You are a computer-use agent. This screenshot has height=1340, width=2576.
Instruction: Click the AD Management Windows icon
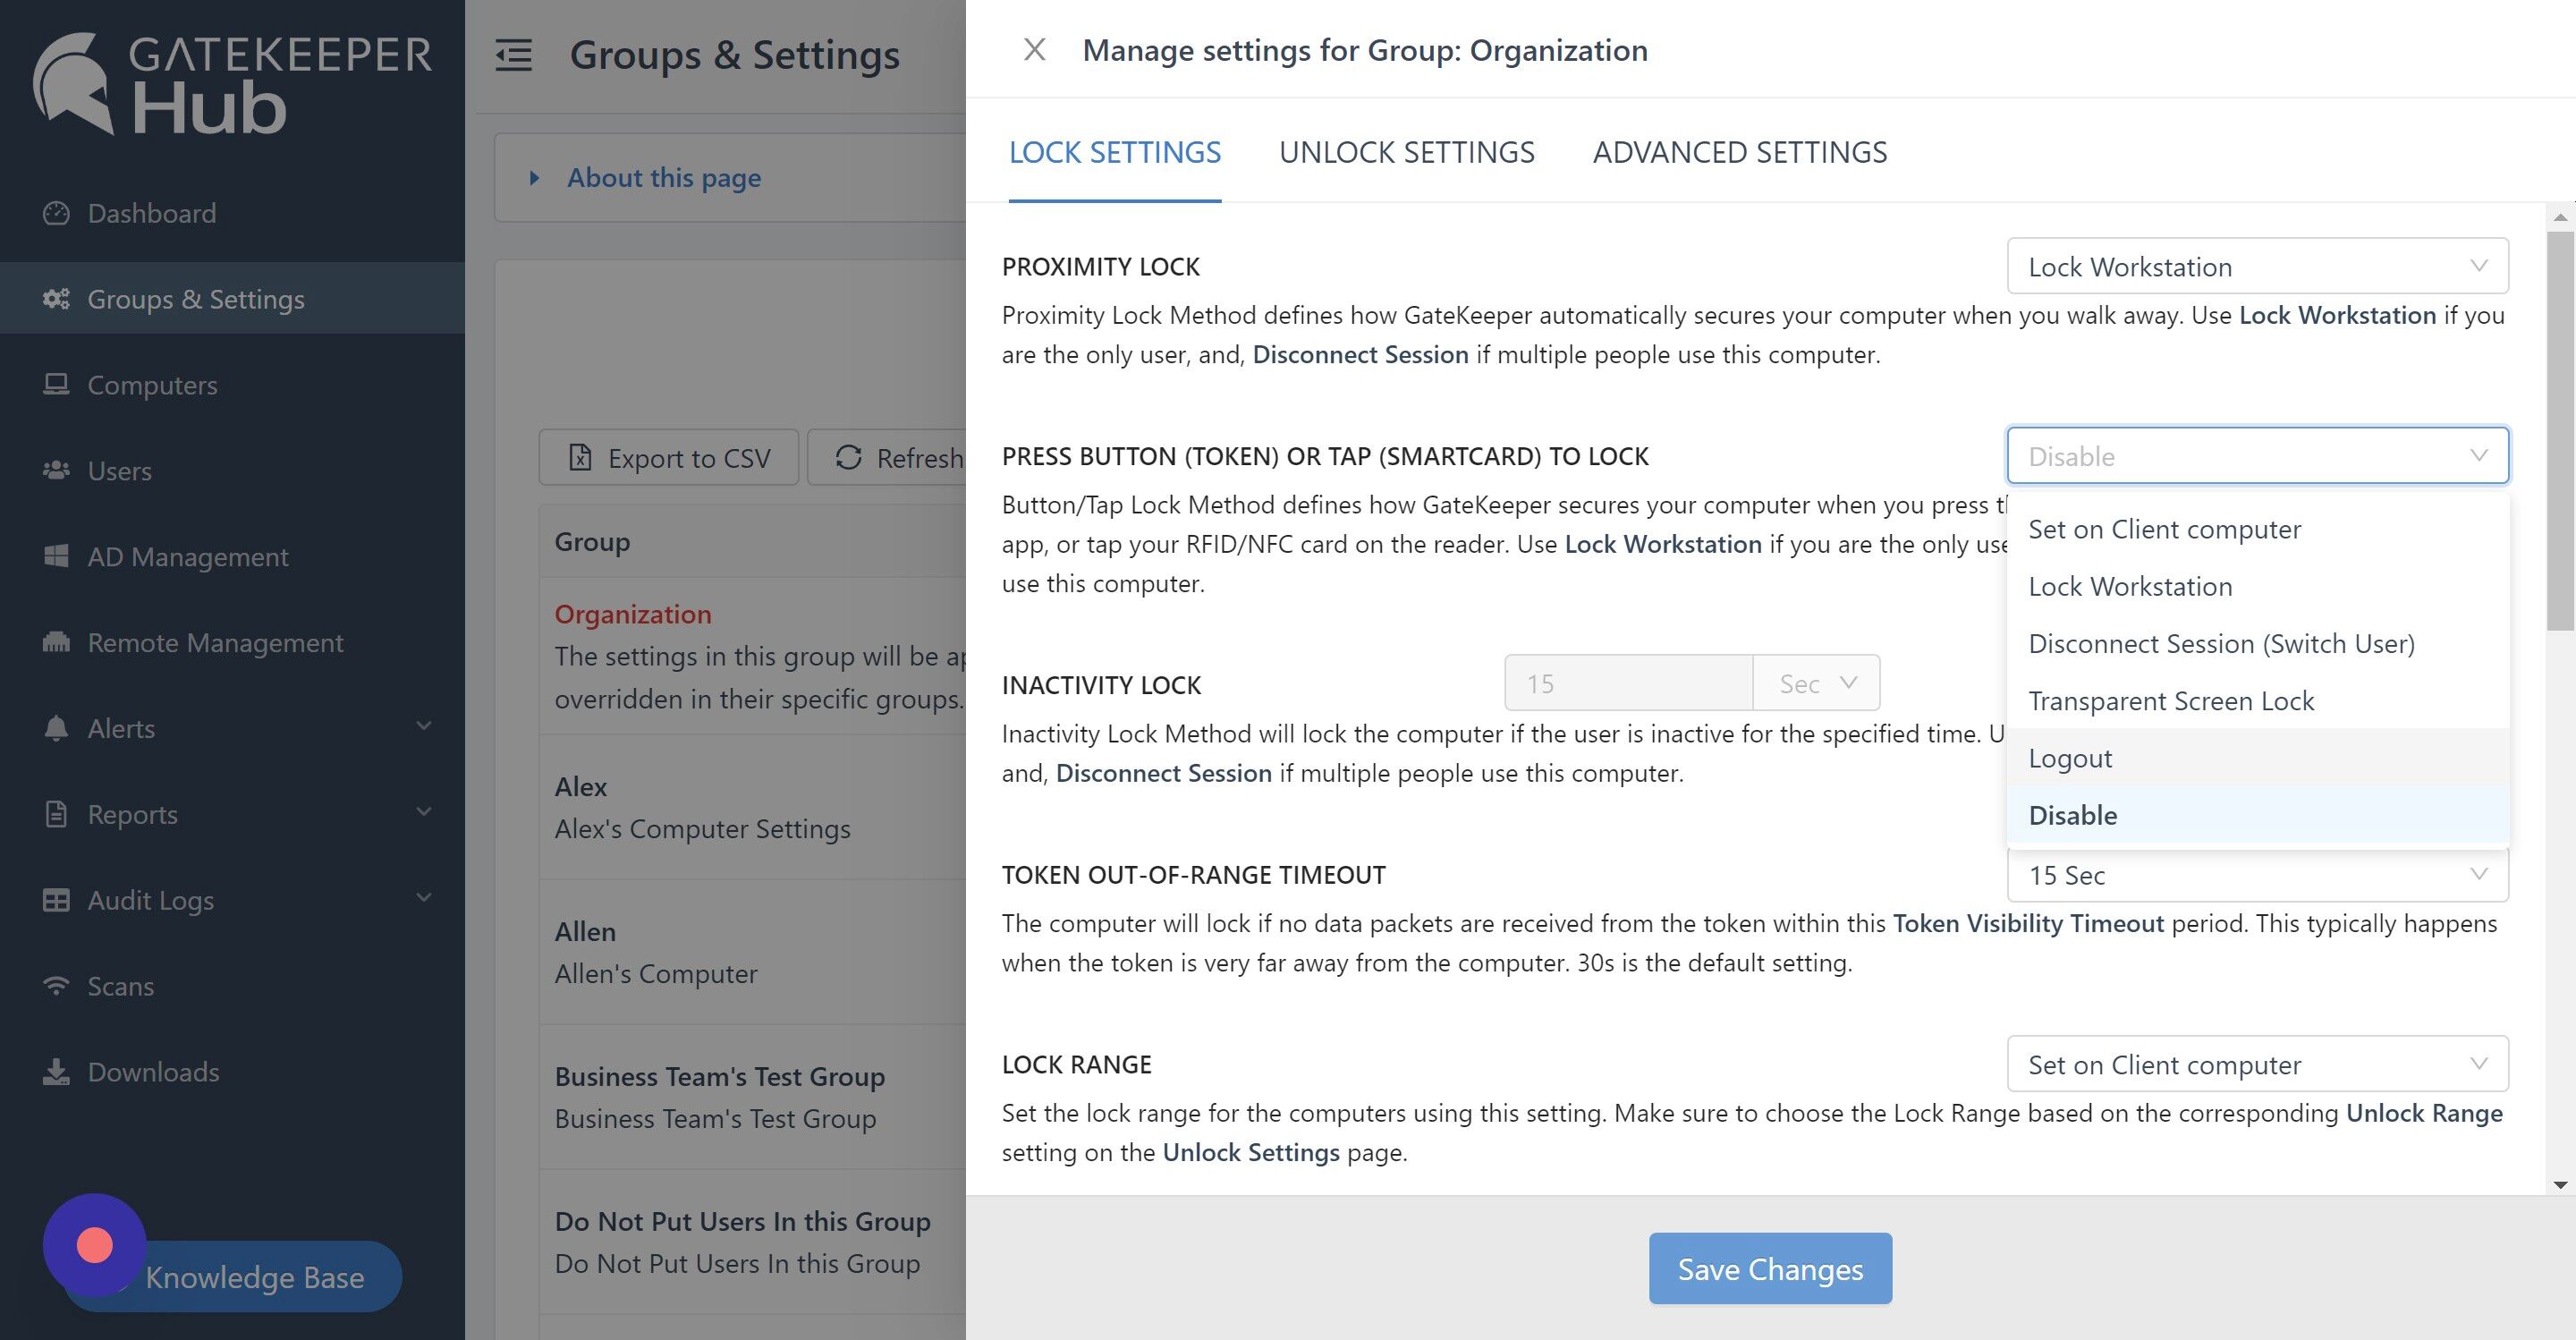coord(56,556)
